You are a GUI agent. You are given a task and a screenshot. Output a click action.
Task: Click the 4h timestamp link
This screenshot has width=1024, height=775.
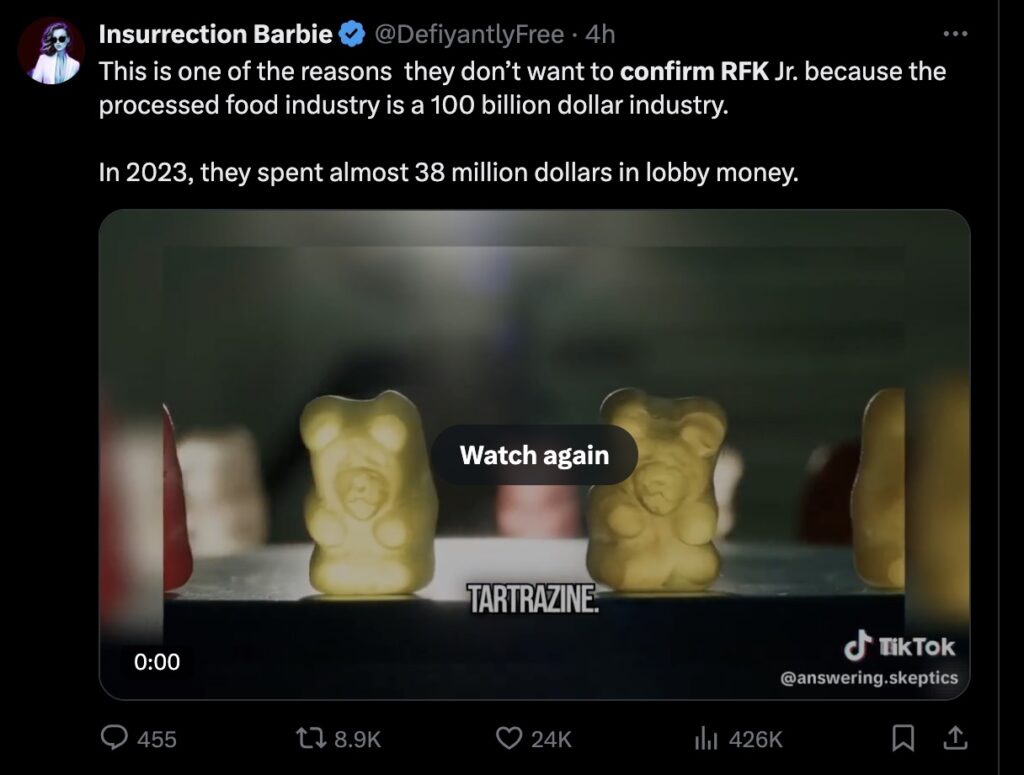click(x=600, y=34)
